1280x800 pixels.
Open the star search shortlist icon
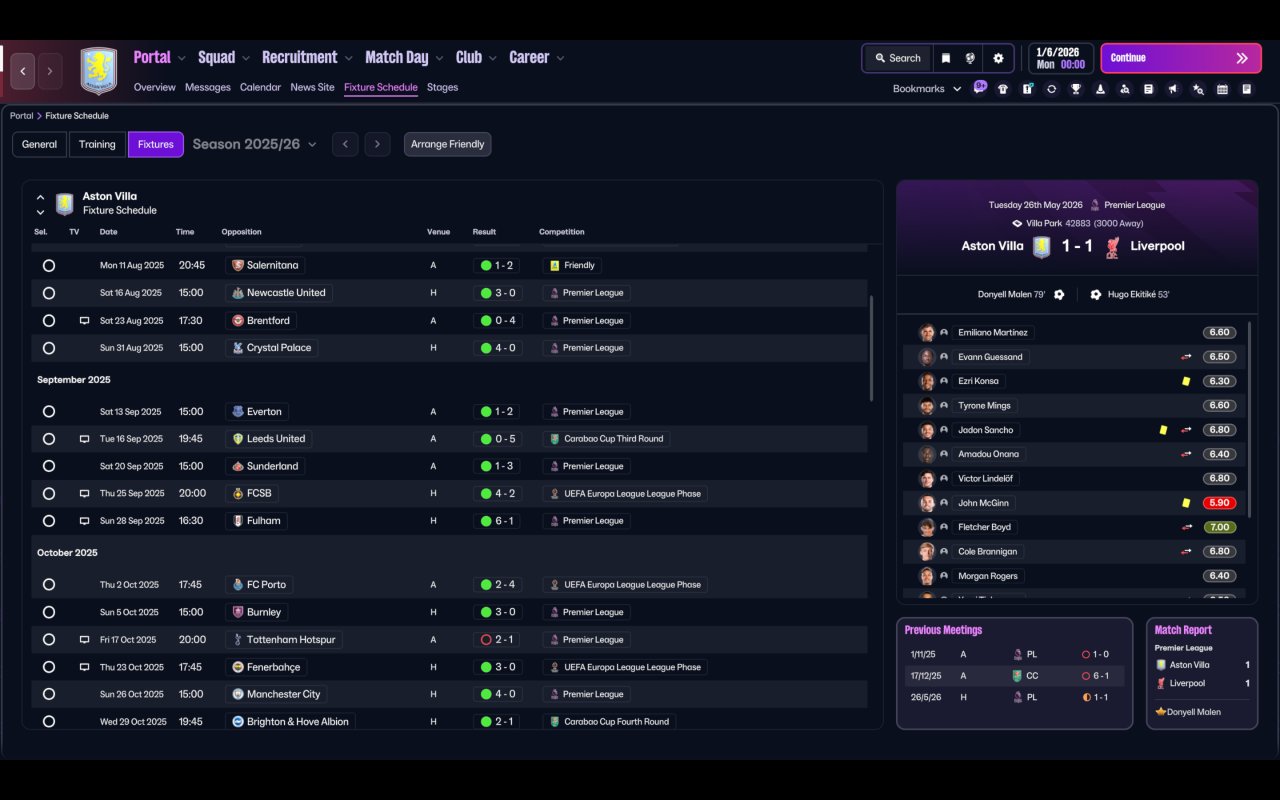1198,89
